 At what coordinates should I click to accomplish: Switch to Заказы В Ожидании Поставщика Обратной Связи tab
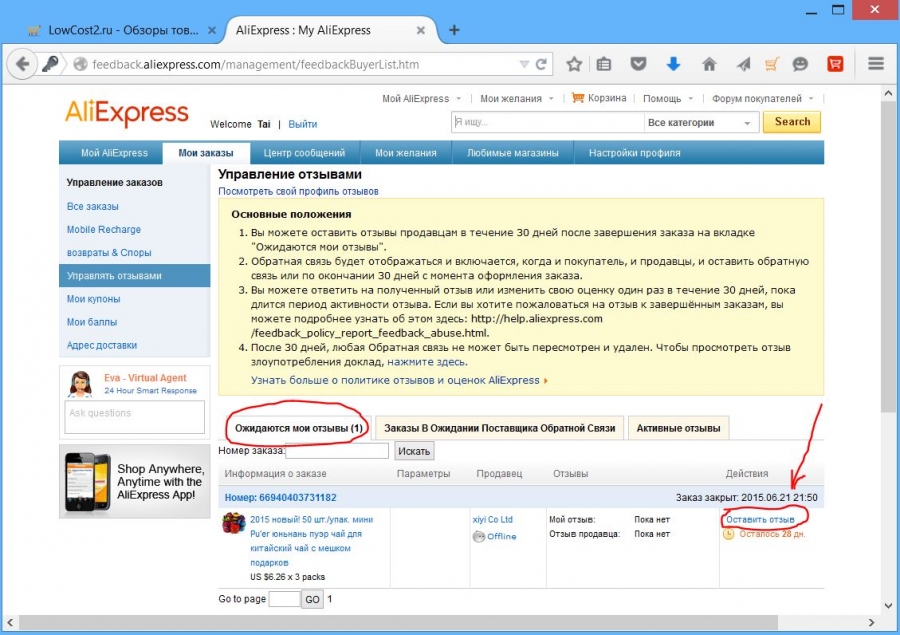pos(499,428)
